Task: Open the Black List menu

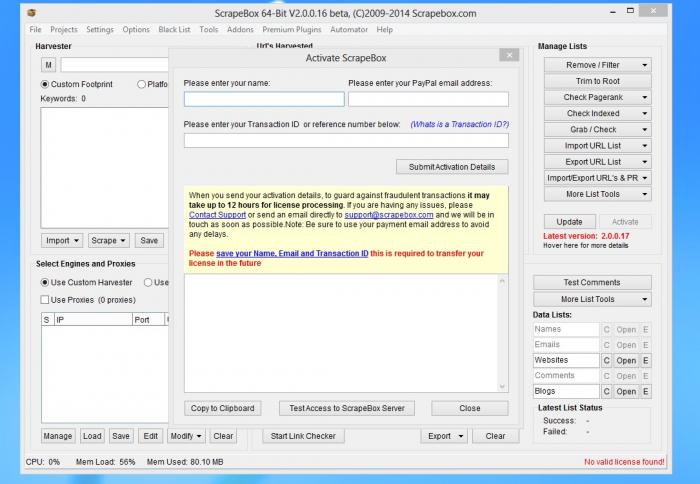Action: 174,29
